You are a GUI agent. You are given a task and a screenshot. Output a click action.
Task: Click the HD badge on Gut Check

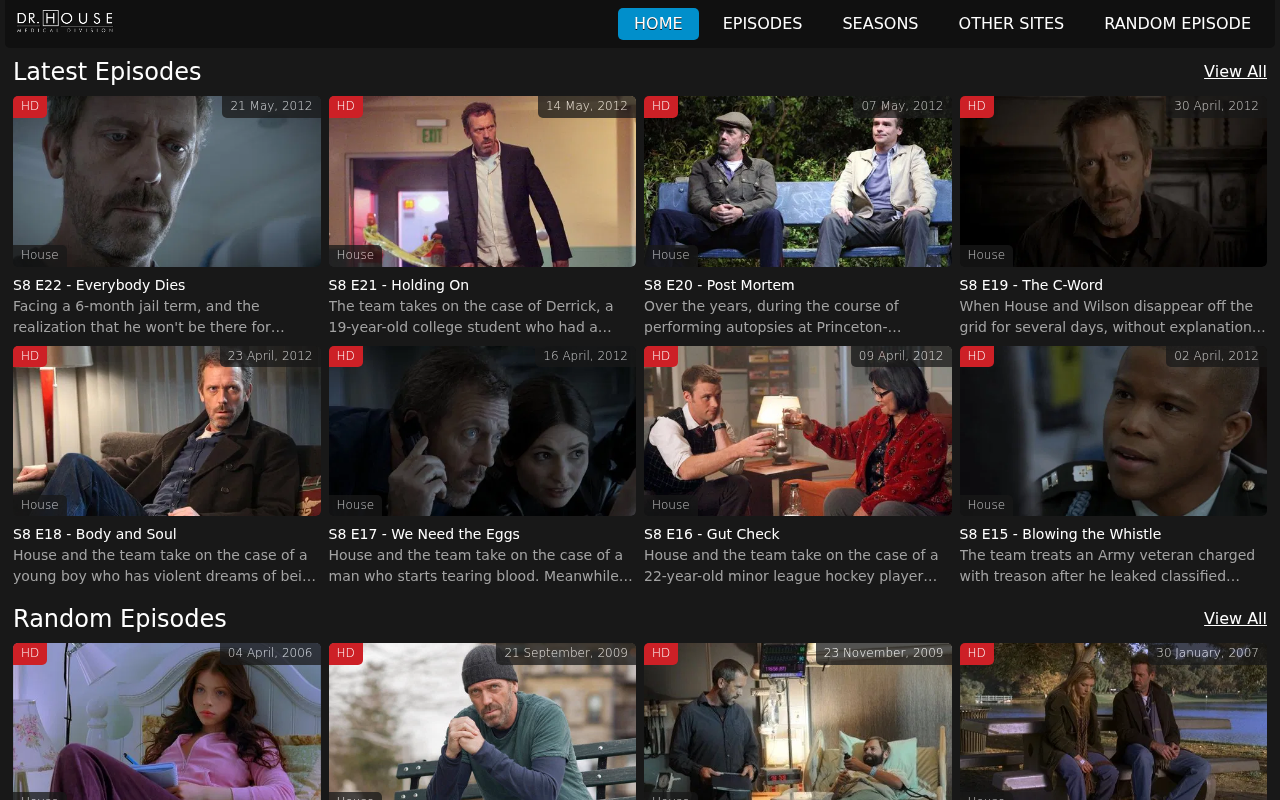click(661, 357)
